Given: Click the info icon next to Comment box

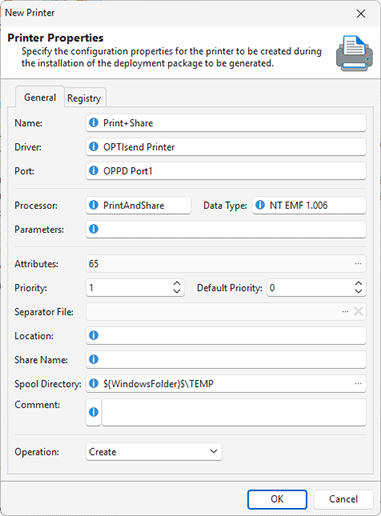Looking at the screenshot, I should point(94,412).
